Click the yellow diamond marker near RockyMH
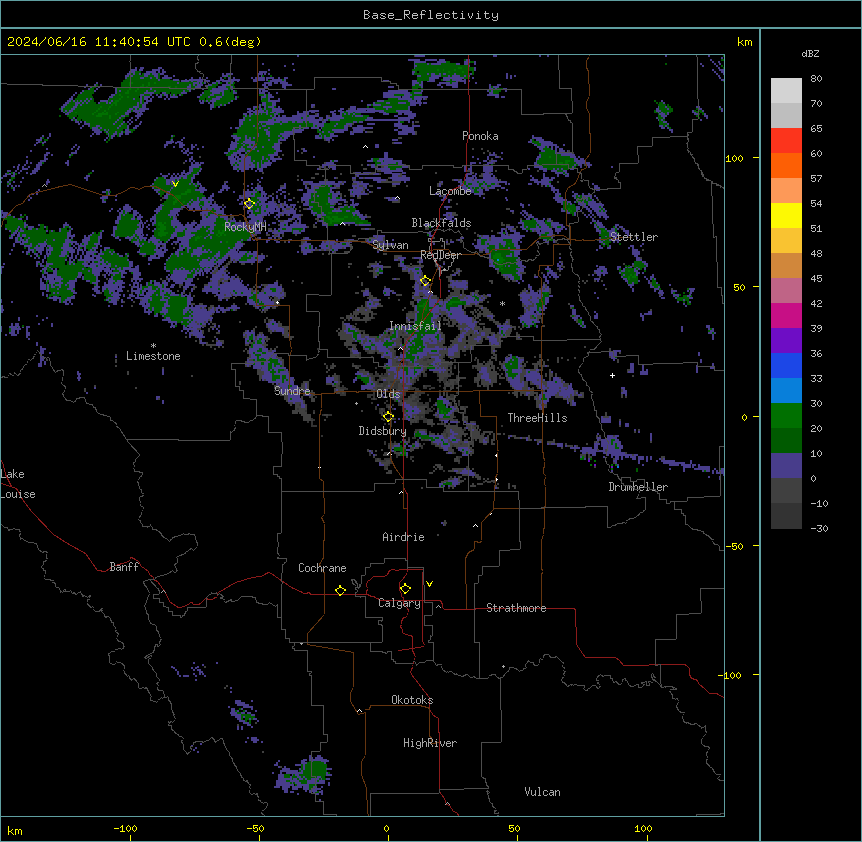Screen dimensions: 862x842 tap(250, 204)
